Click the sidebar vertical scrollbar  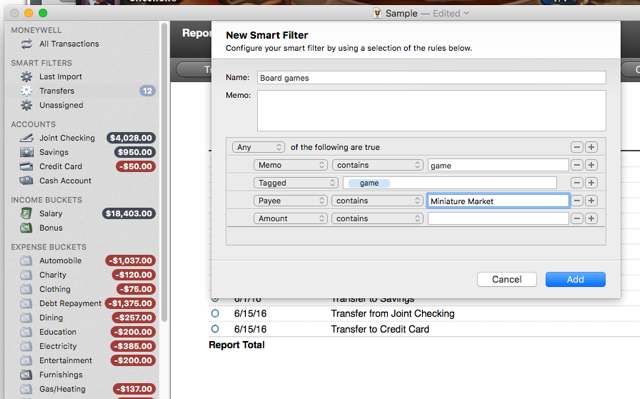tap(164, 172)
